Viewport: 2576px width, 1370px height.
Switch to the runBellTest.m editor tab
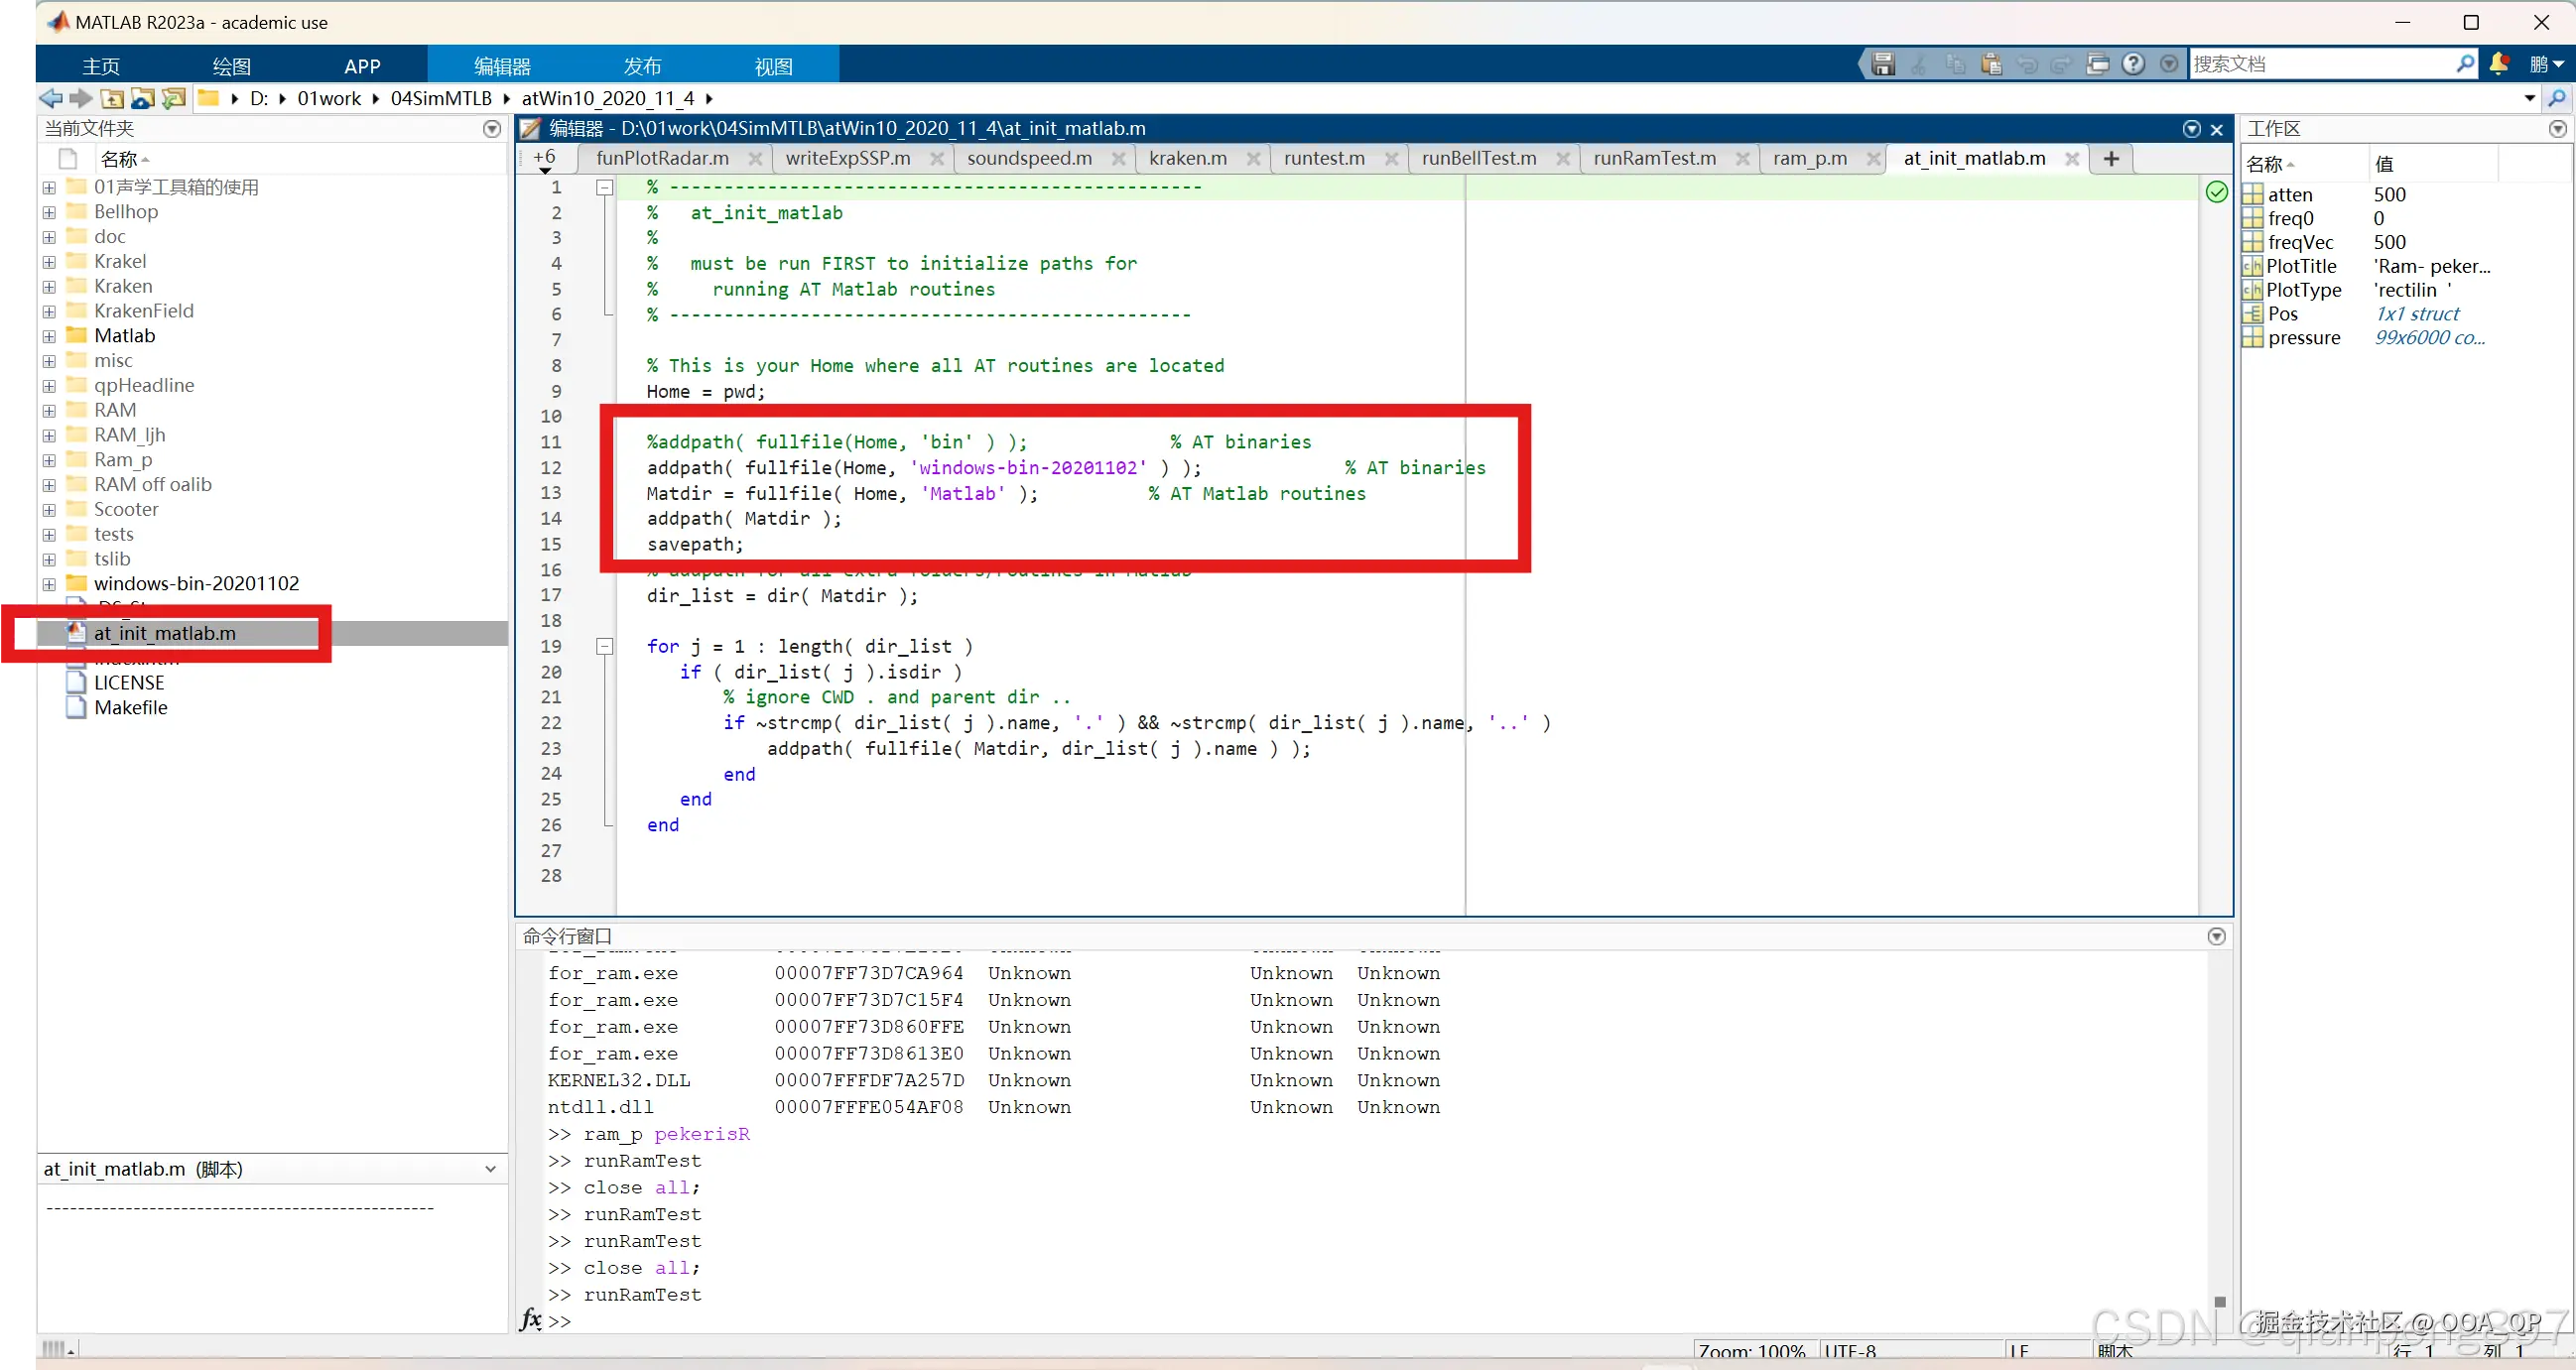(x=1478, y=158)
